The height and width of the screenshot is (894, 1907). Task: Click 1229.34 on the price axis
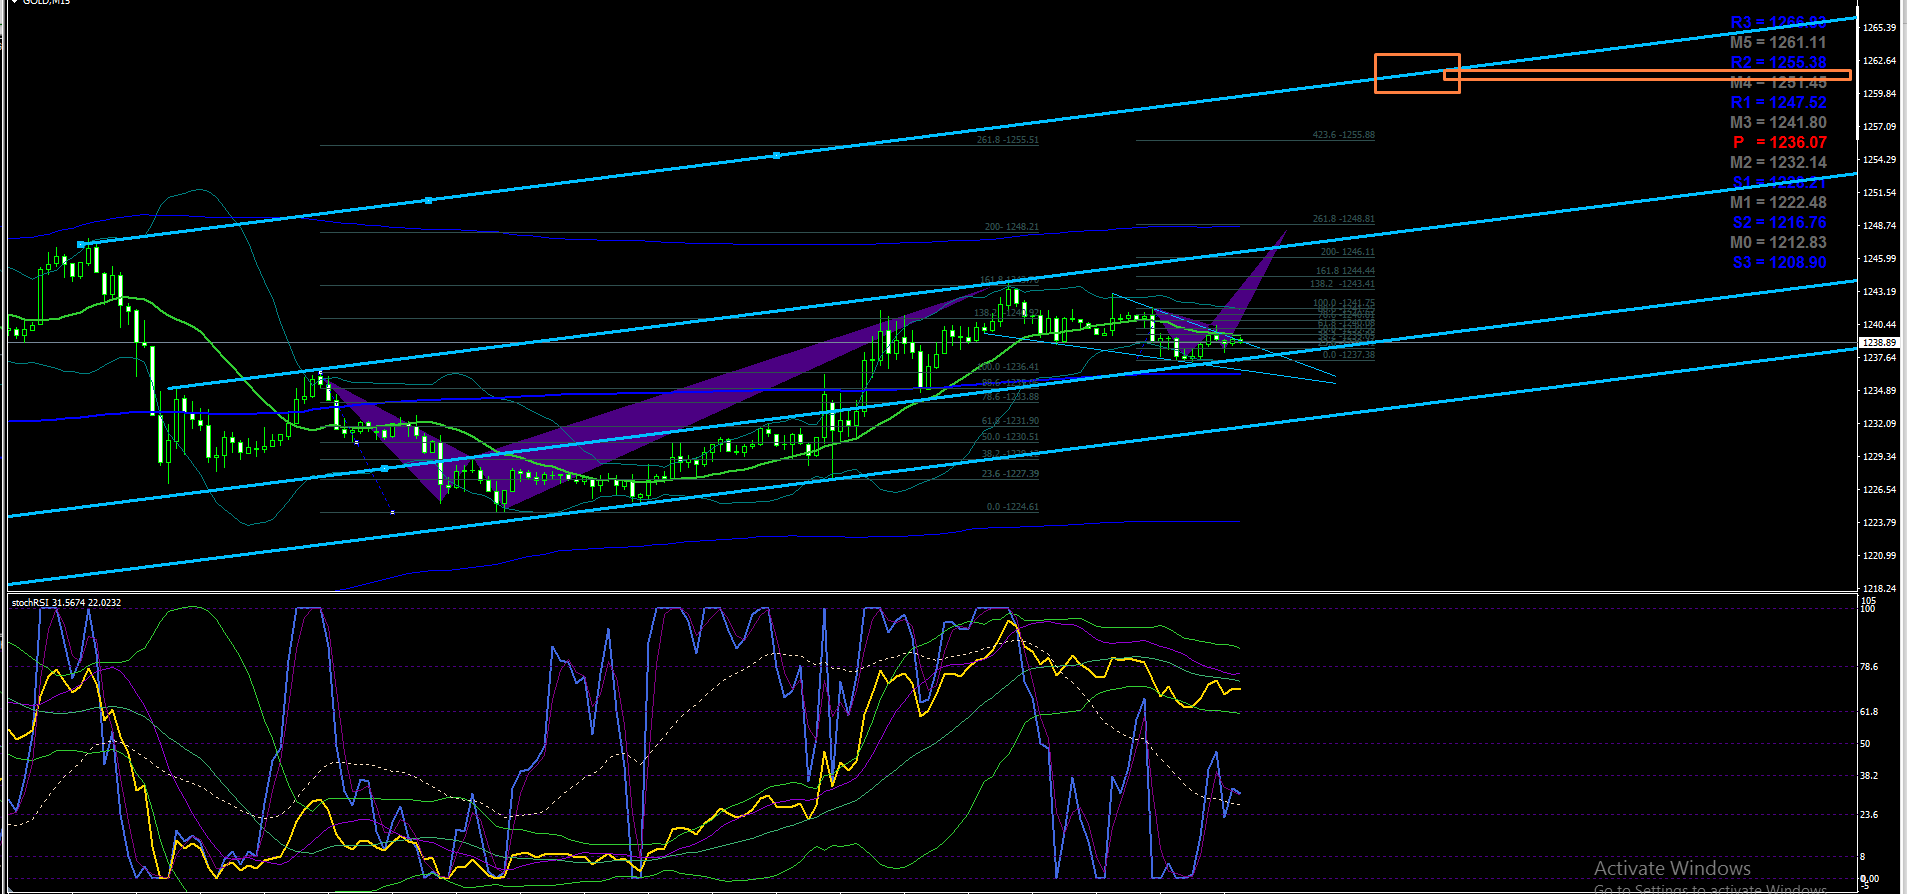pyautogui.click(x=1880, y=457)
